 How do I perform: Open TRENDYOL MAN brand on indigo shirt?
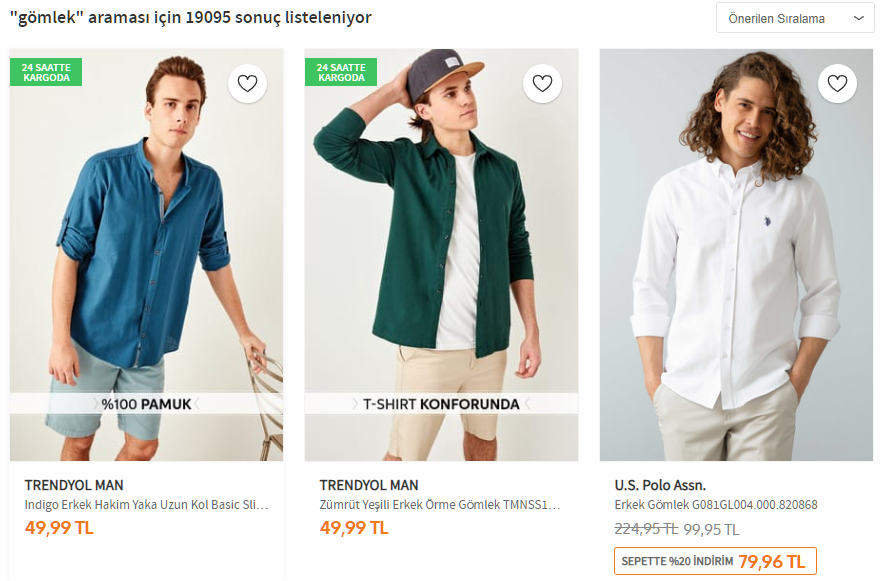(74, 485)
